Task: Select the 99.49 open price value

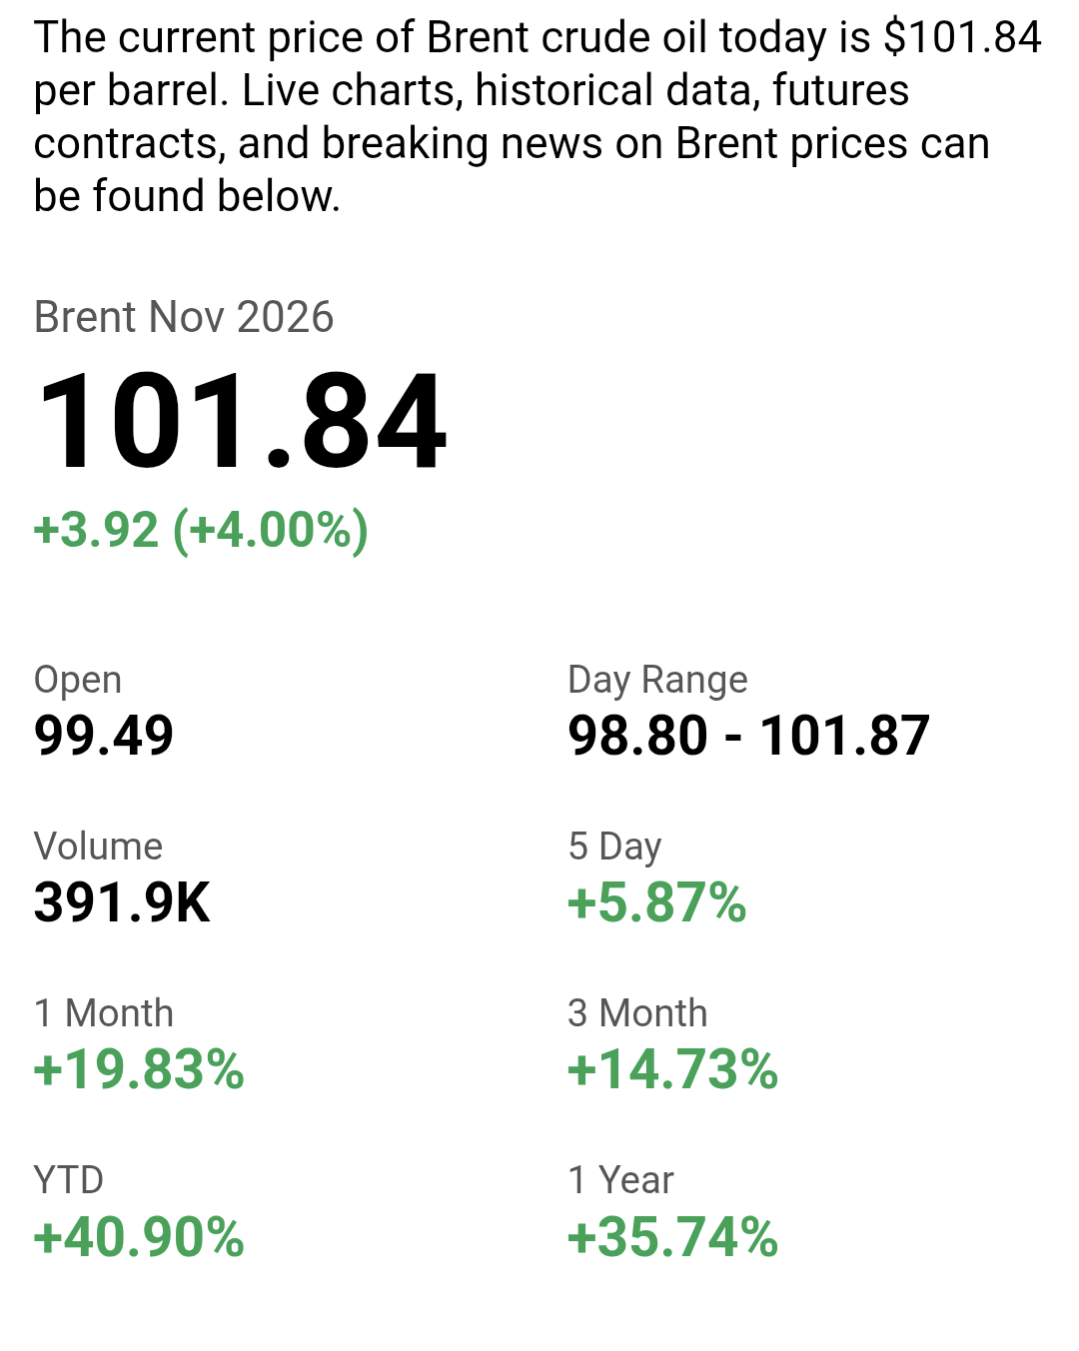Action: point(104,736)
